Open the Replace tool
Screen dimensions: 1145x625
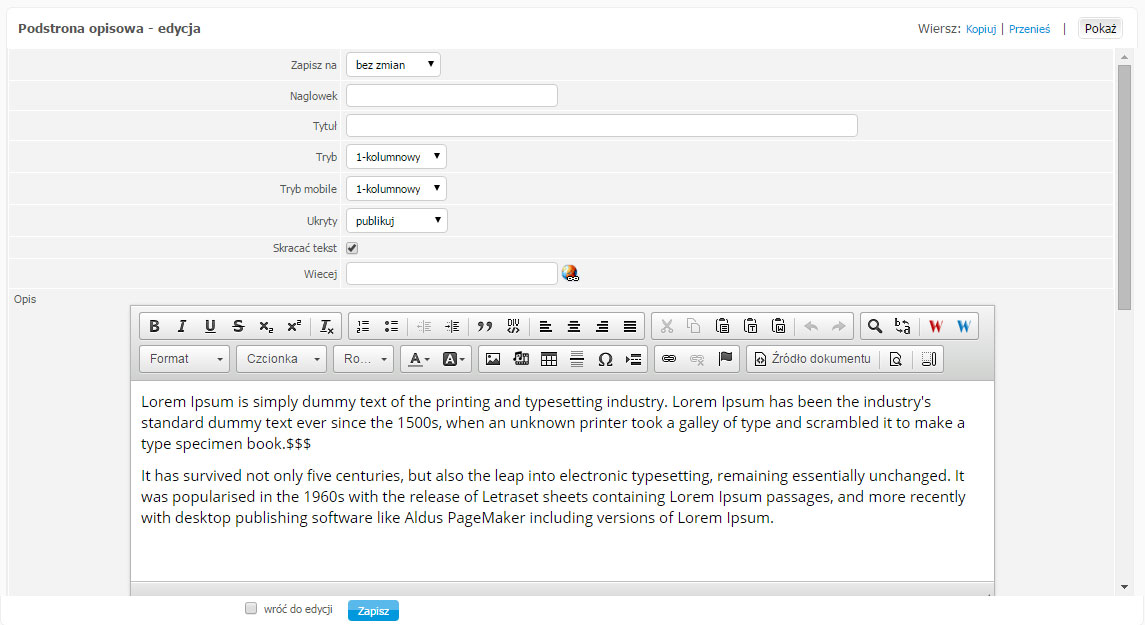tap(903, 326)
